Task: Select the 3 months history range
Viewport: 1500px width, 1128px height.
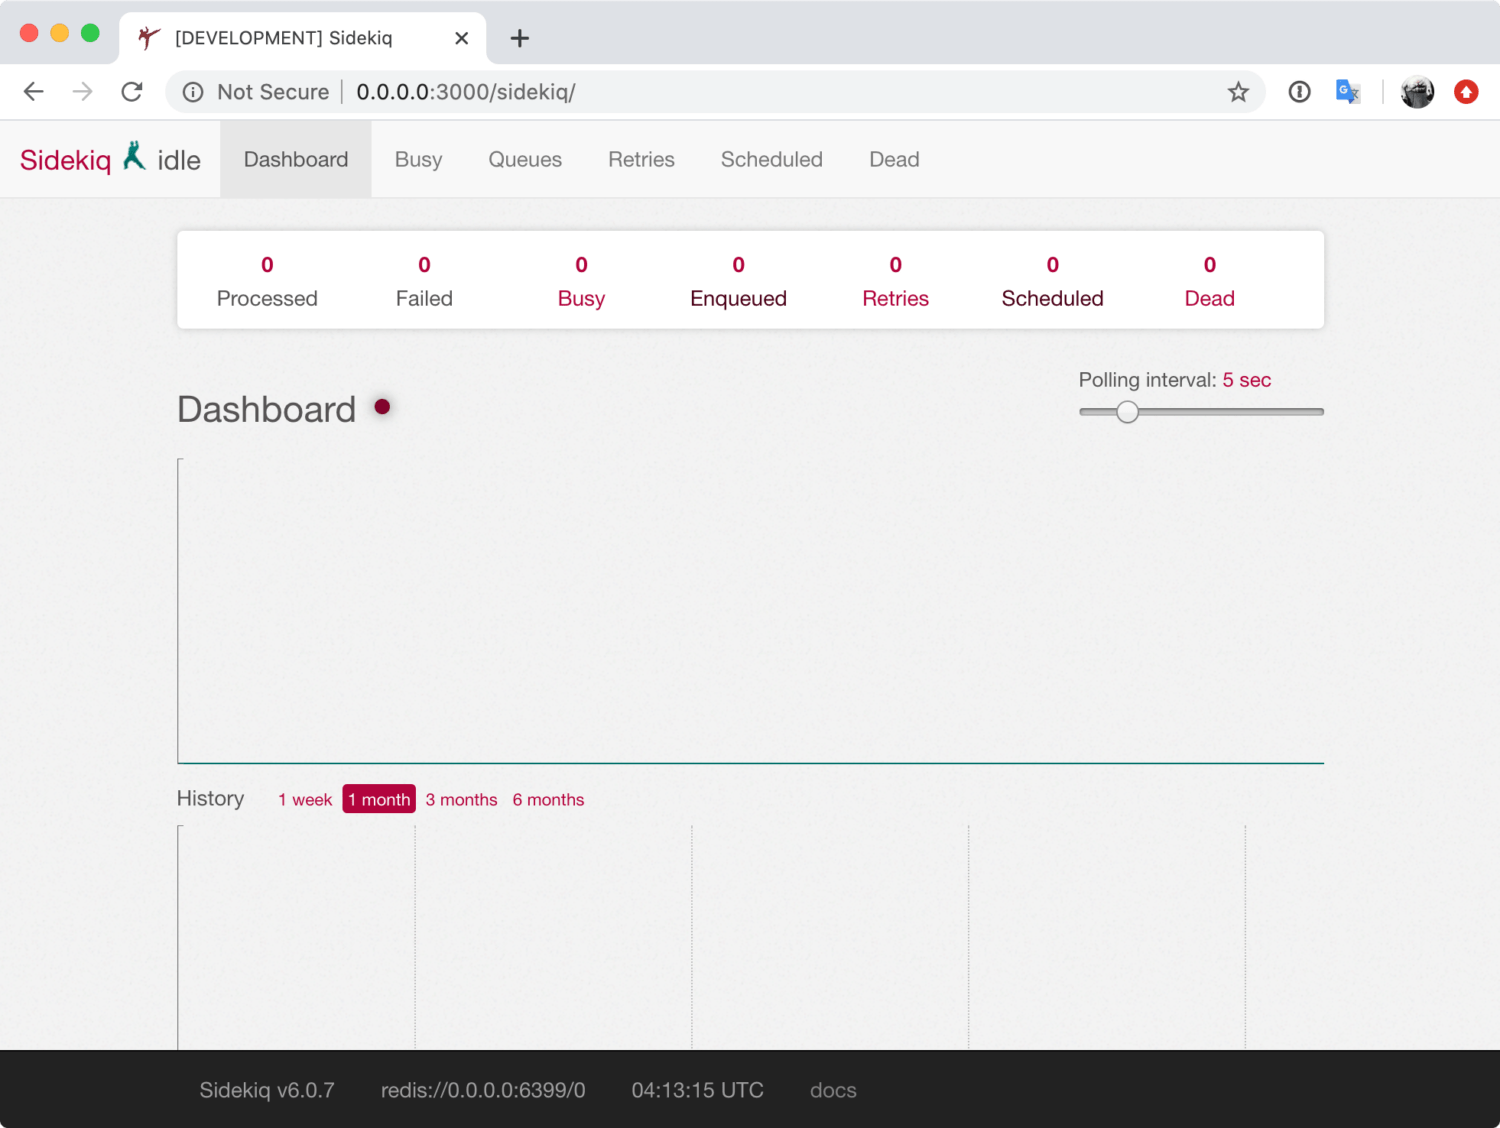Action: coord(461,799)
